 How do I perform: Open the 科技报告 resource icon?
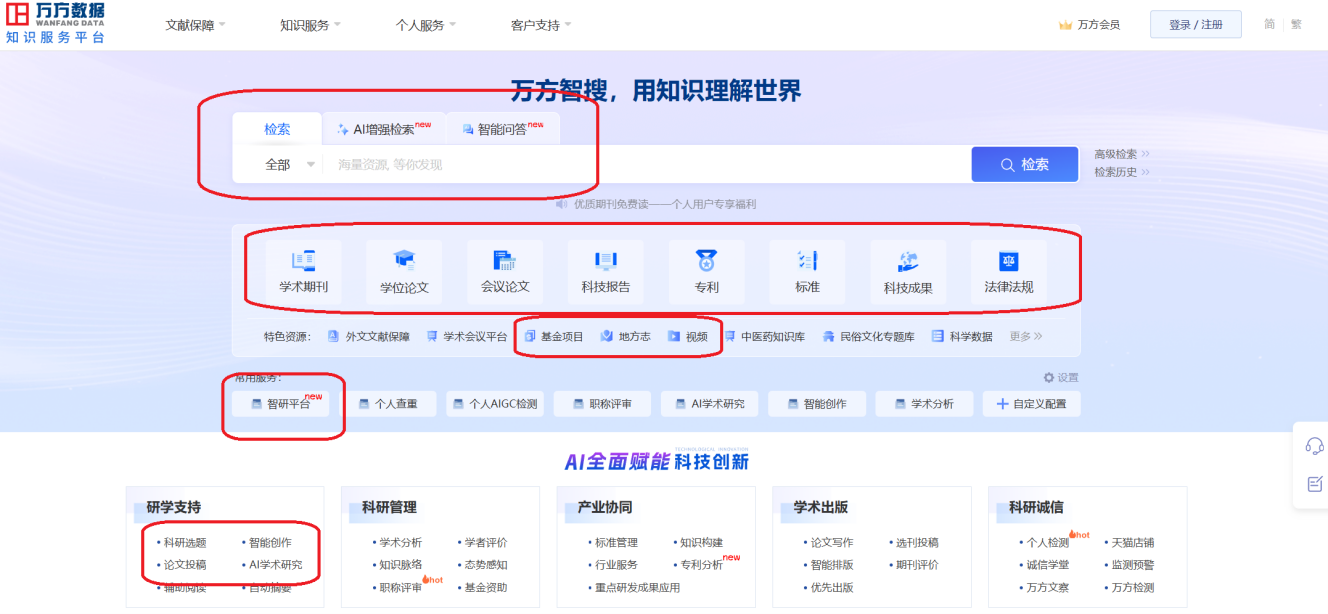click(606, 261)
